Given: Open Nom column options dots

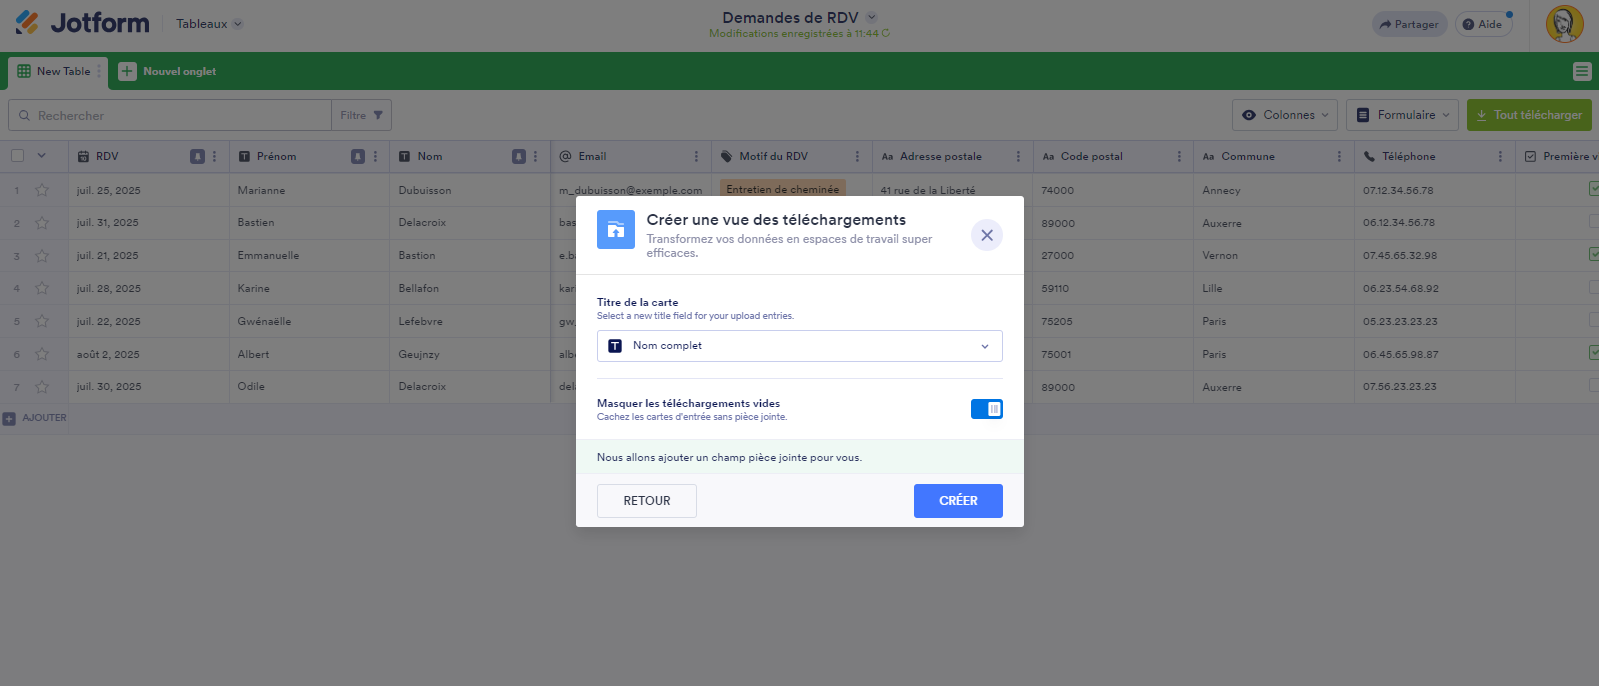Looking at the screenshot, I should click(x=536, y=156).
